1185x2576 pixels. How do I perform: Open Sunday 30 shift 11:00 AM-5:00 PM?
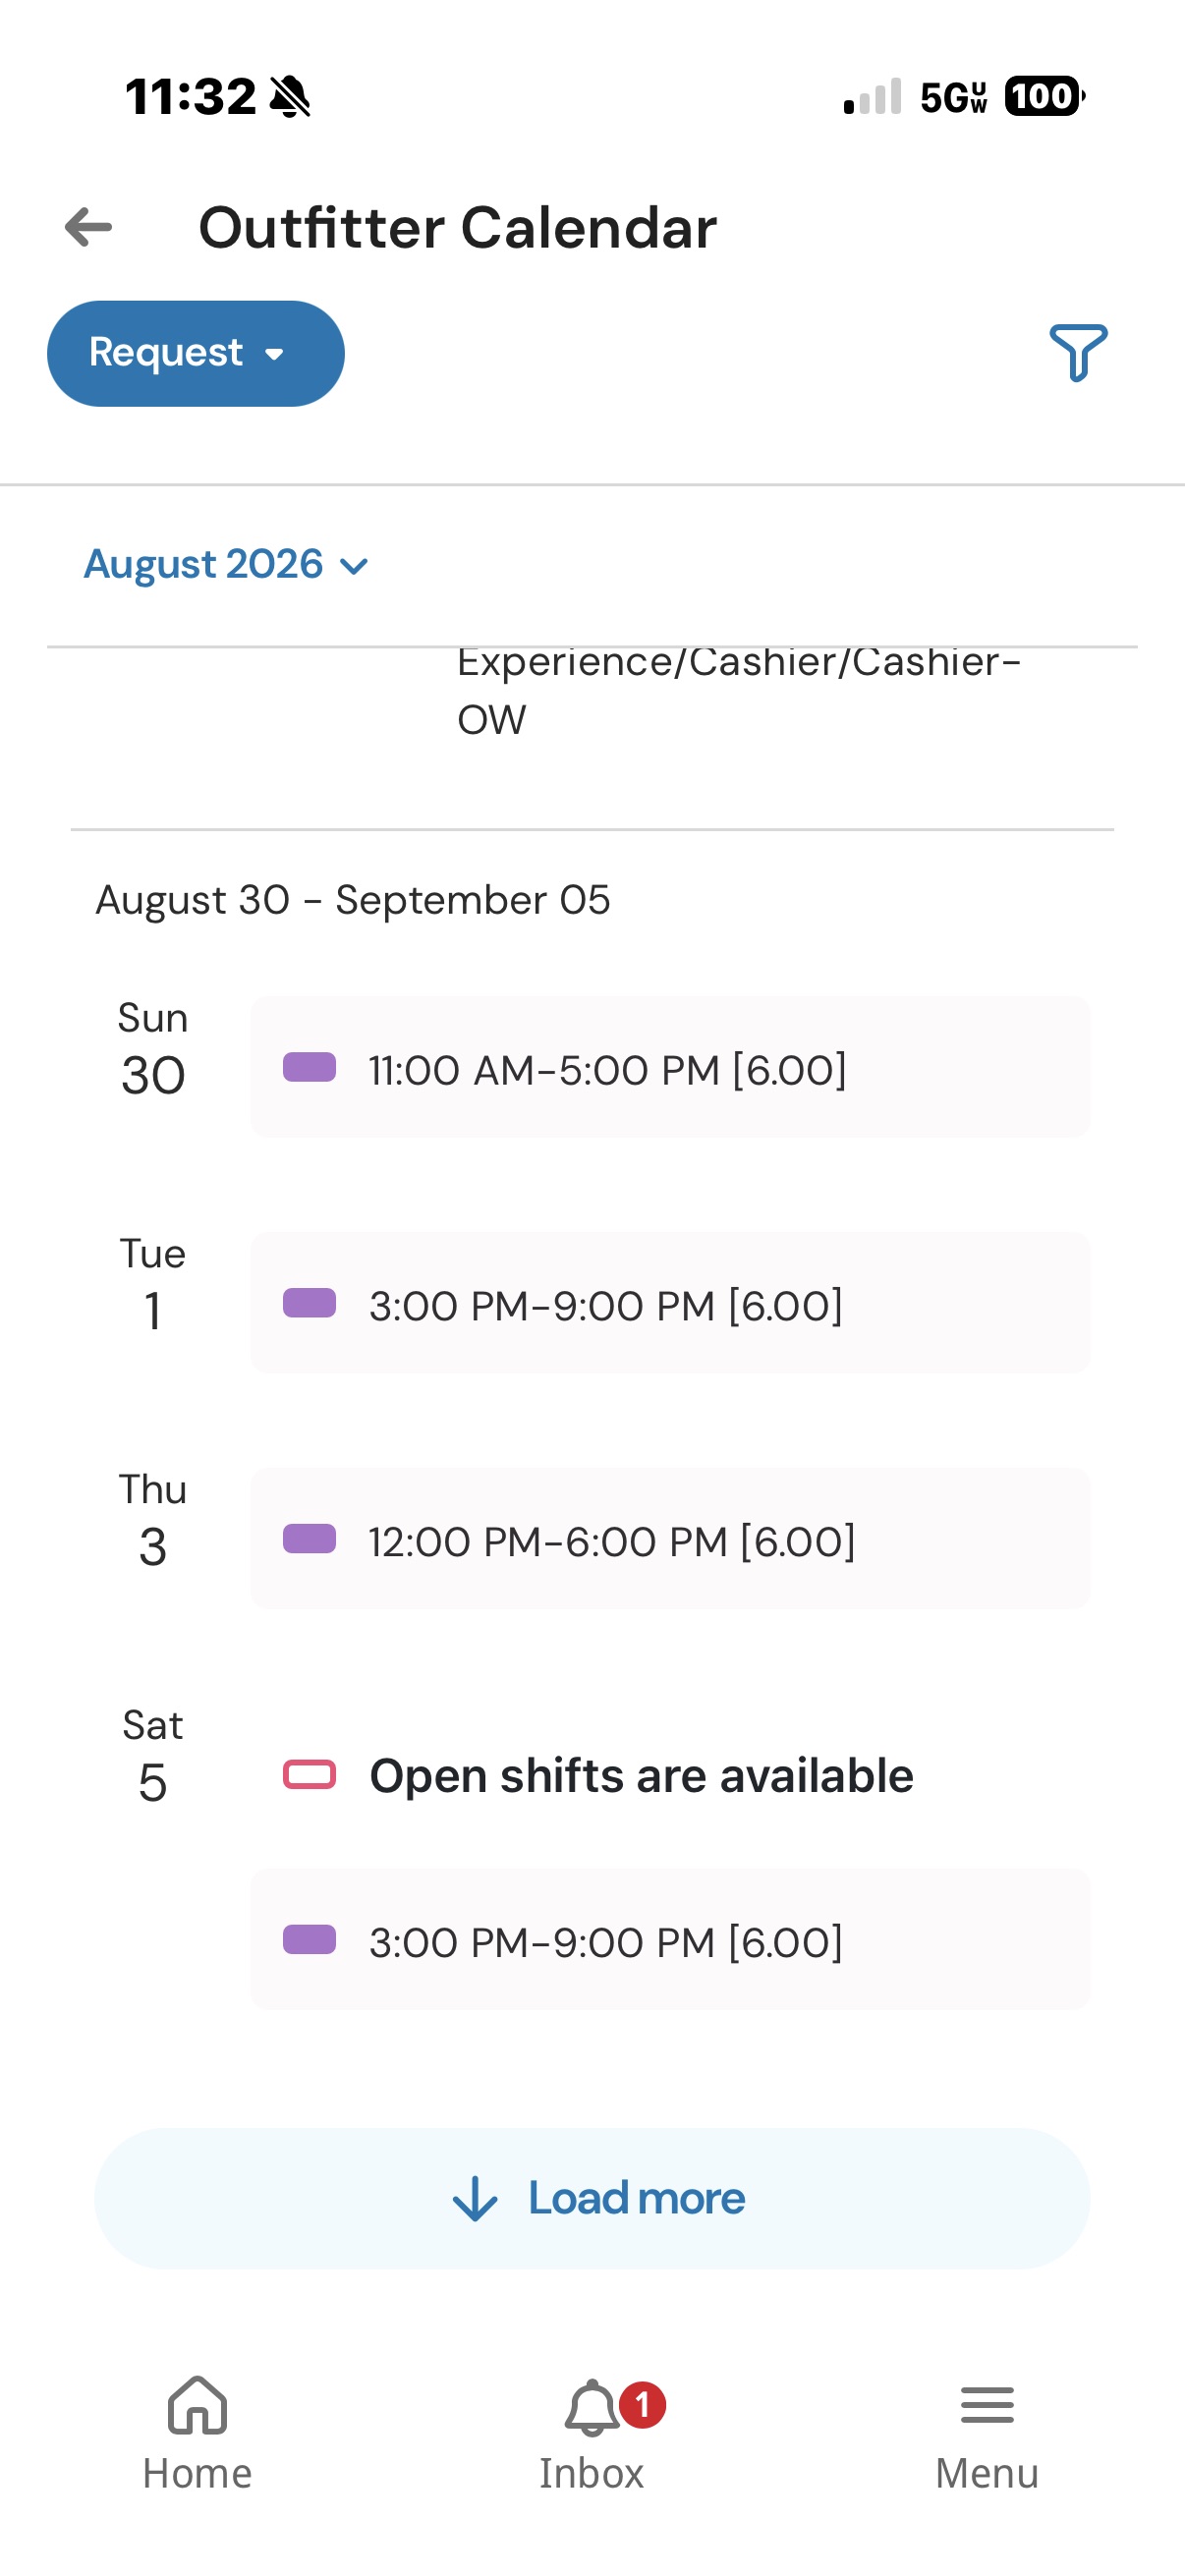pos(670,1067)
